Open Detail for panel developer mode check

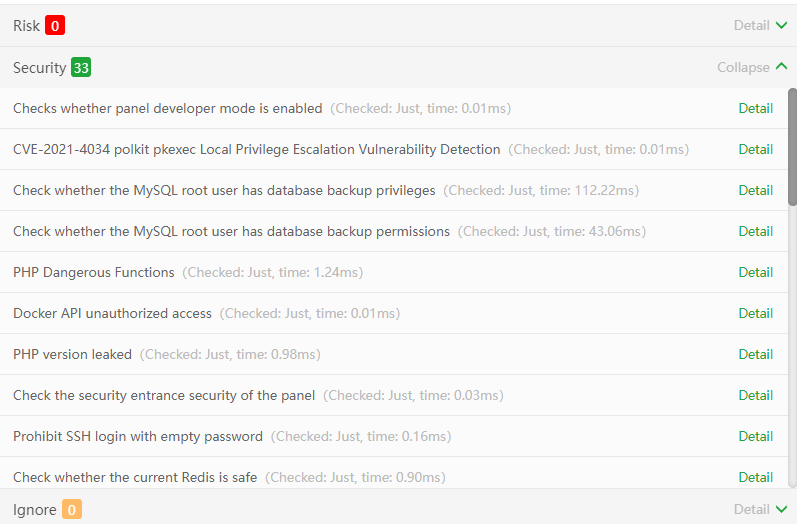tap(755, 108)
